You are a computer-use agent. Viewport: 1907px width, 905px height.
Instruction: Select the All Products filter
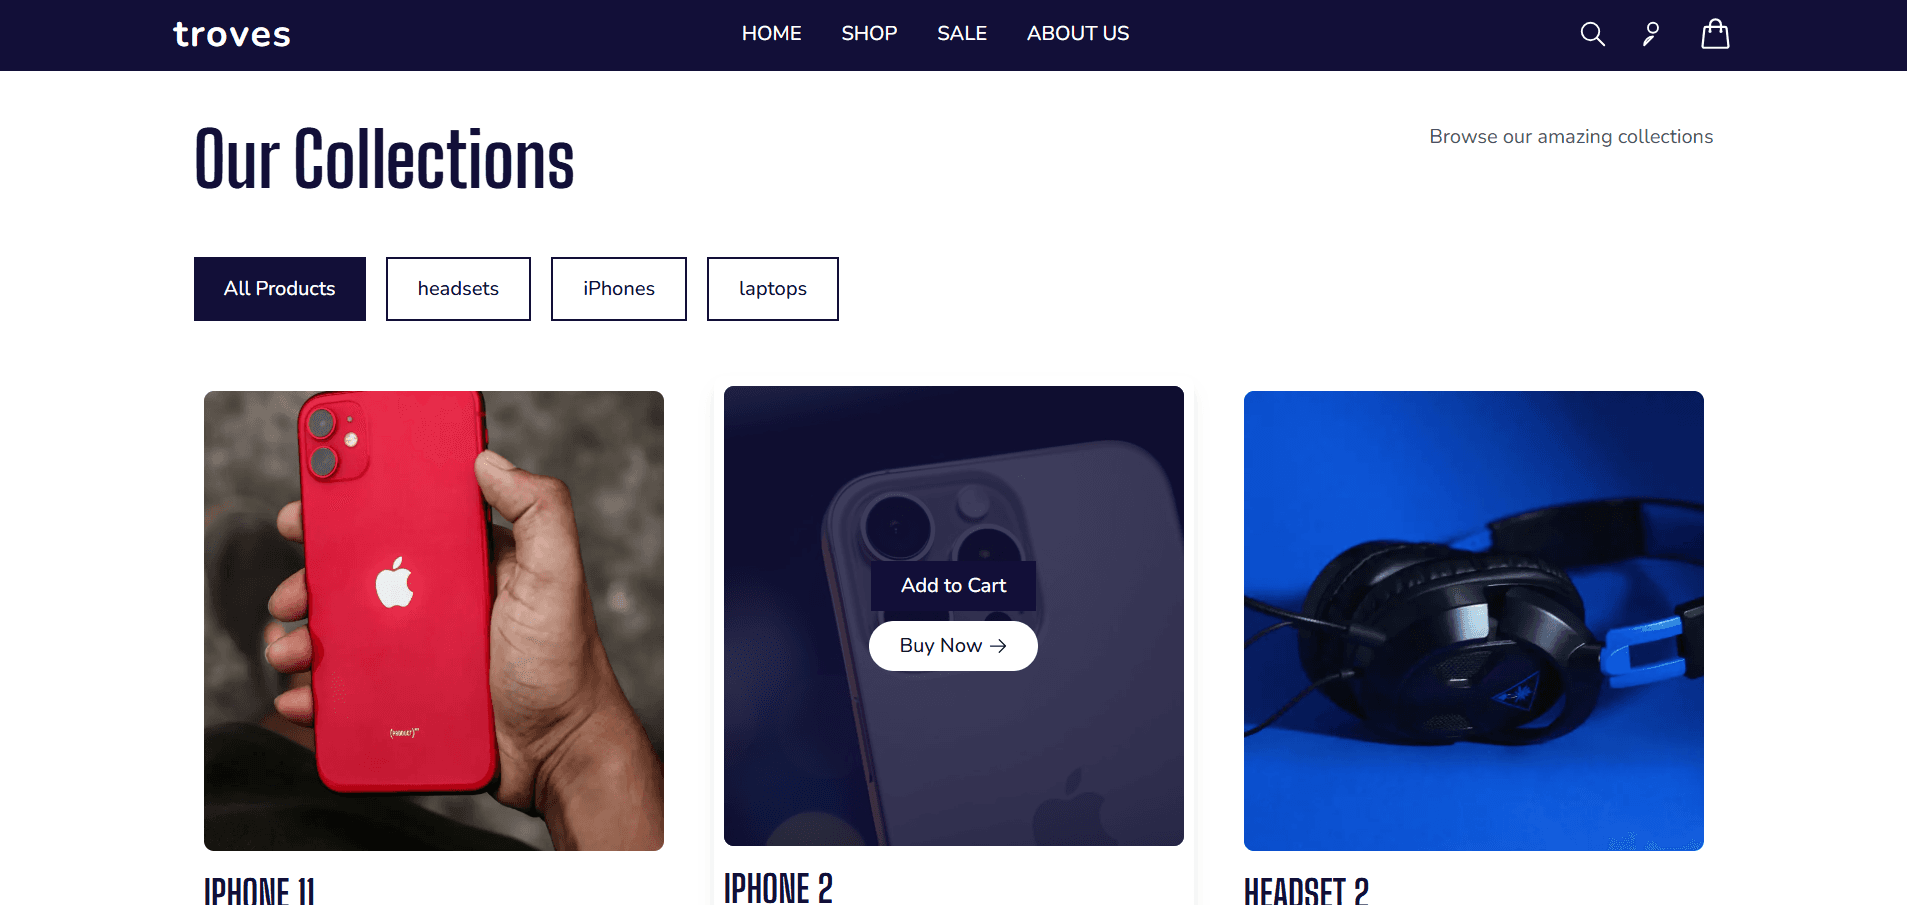point(280,289)
